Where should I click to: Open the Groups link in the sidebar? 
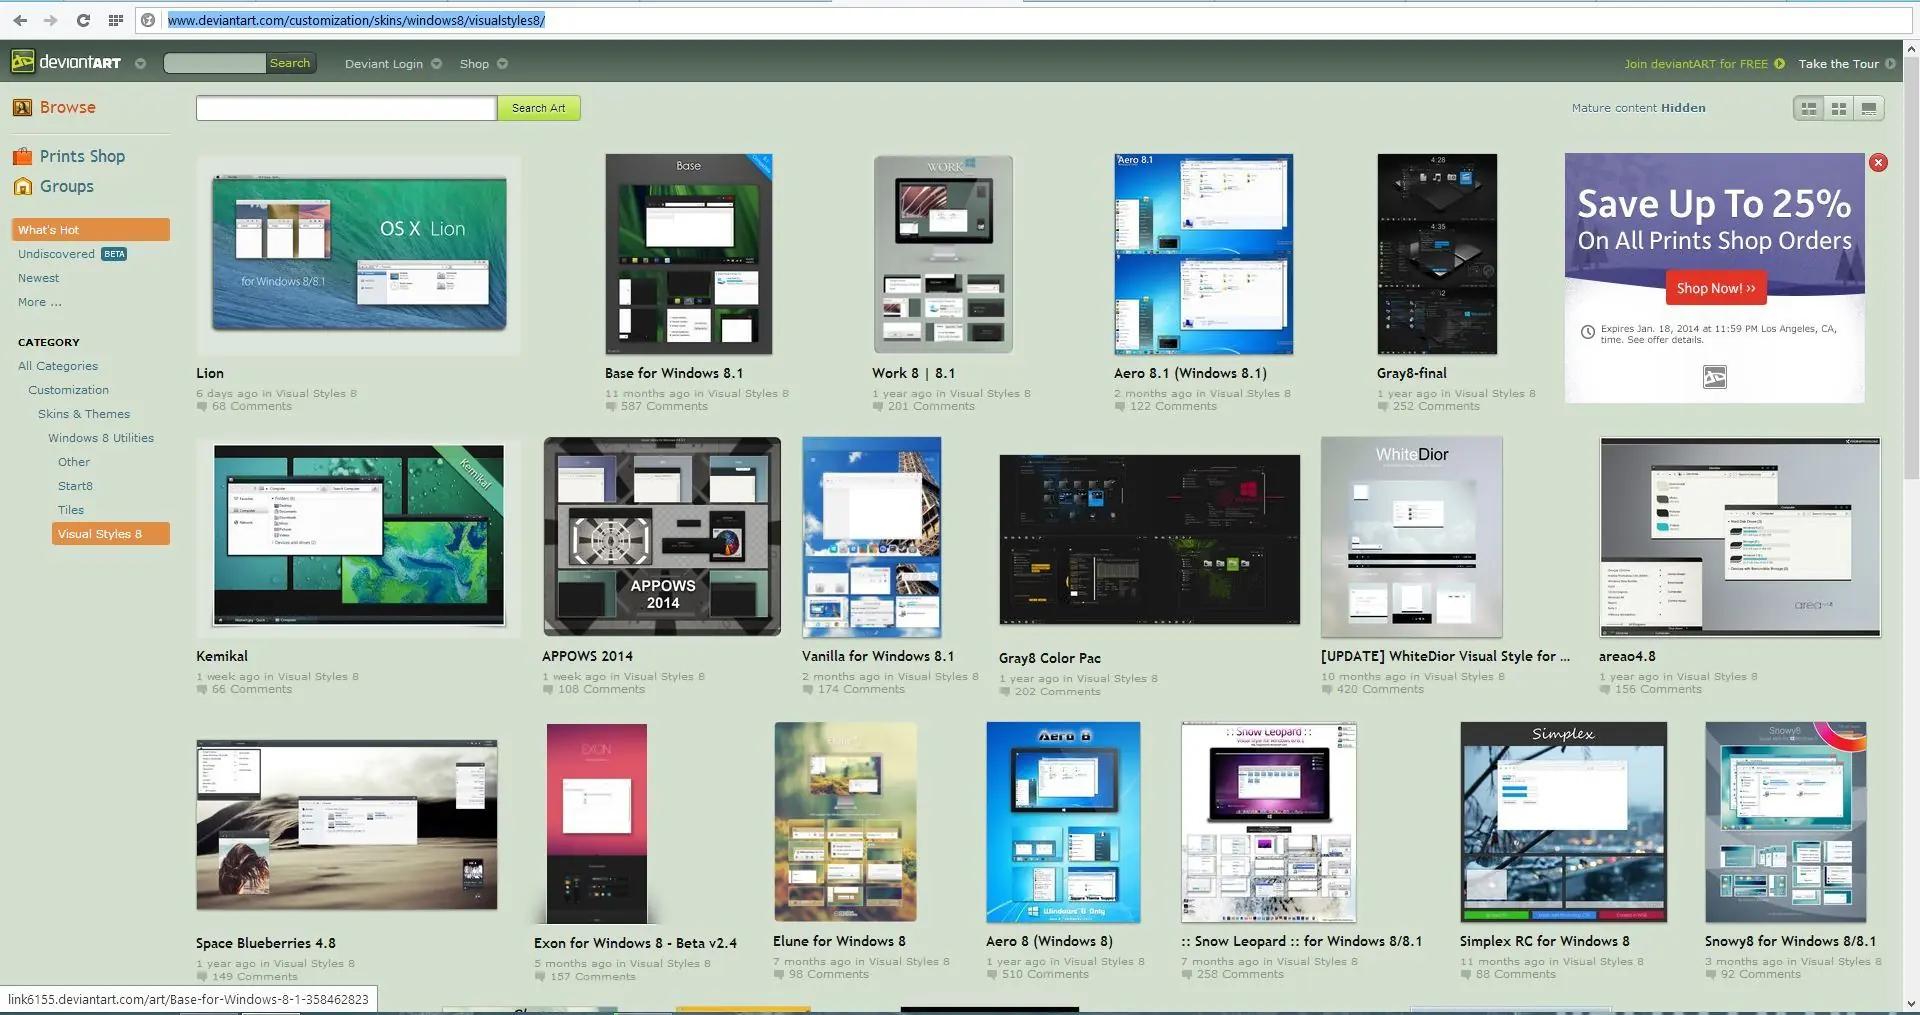(66, 186)
